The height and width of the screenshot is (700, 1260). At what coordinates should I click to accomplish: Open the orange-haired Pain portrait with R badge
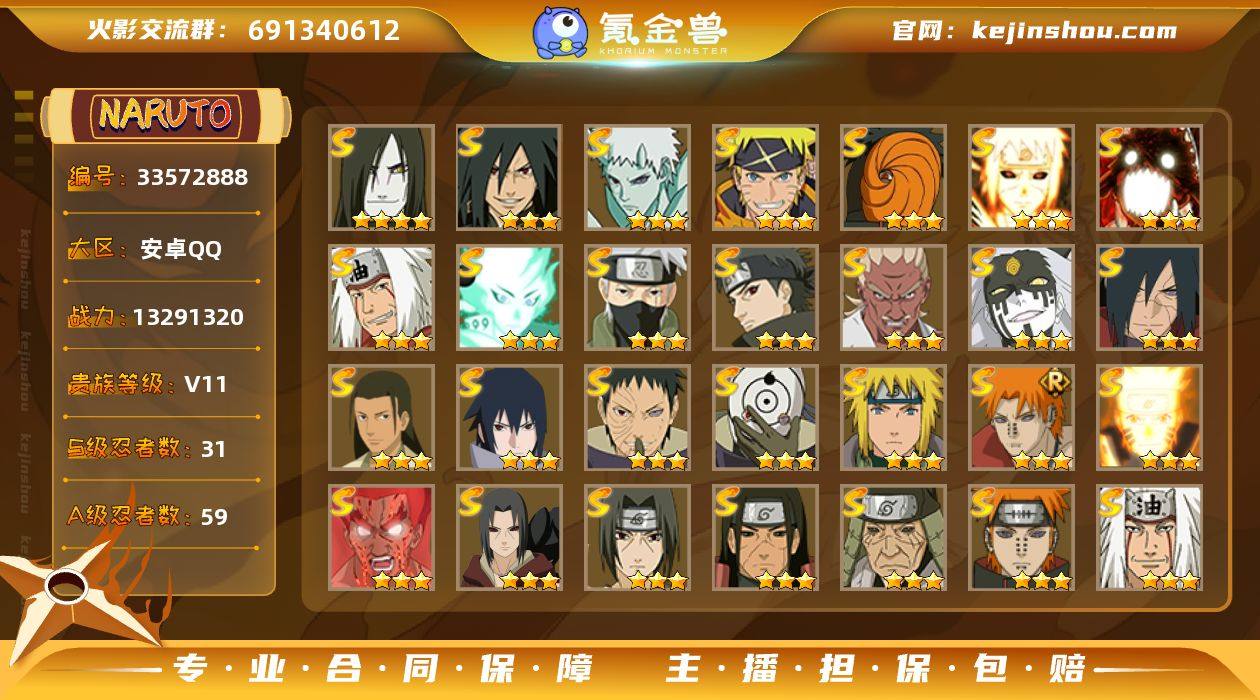(1021, 418)
